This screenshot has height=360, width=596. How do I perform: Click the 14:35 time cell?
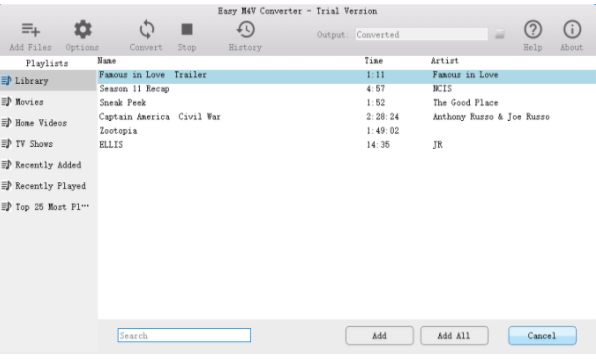(x=378, y=145)
